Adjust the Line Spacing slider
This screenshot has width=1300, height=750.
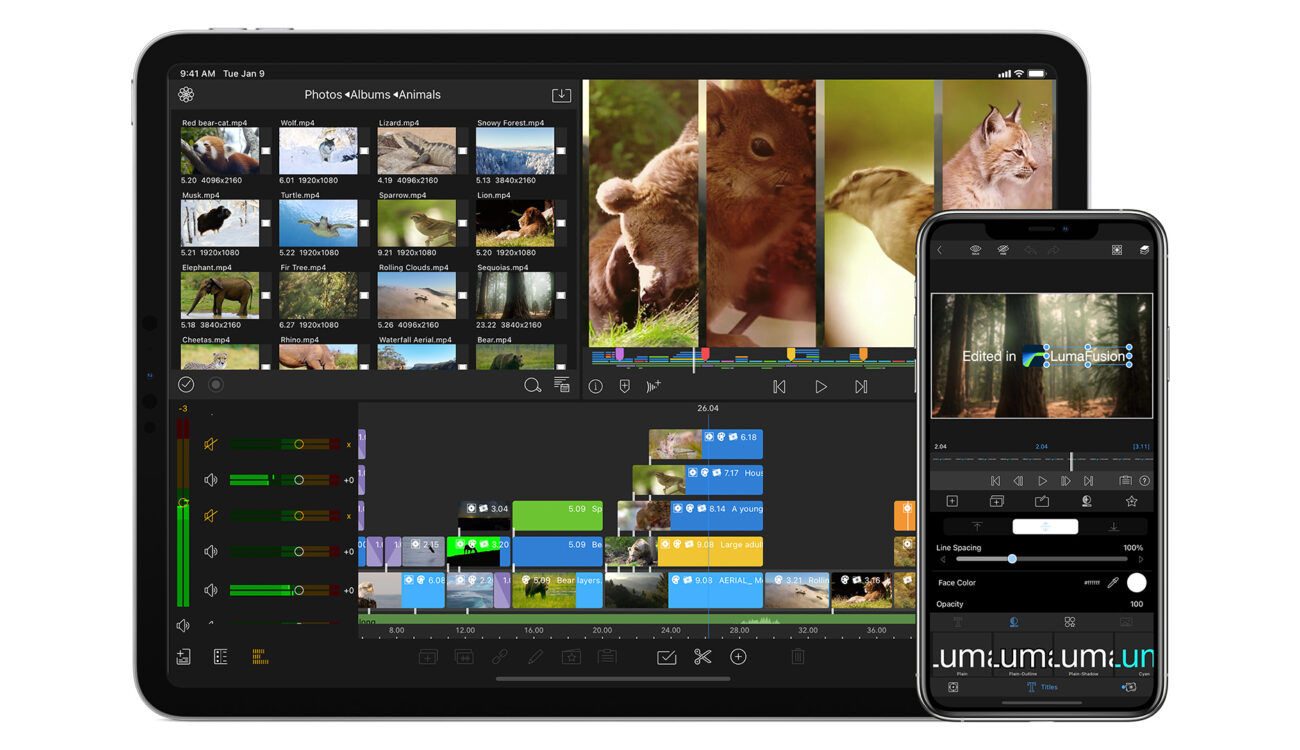click(x=1042, y=559)
